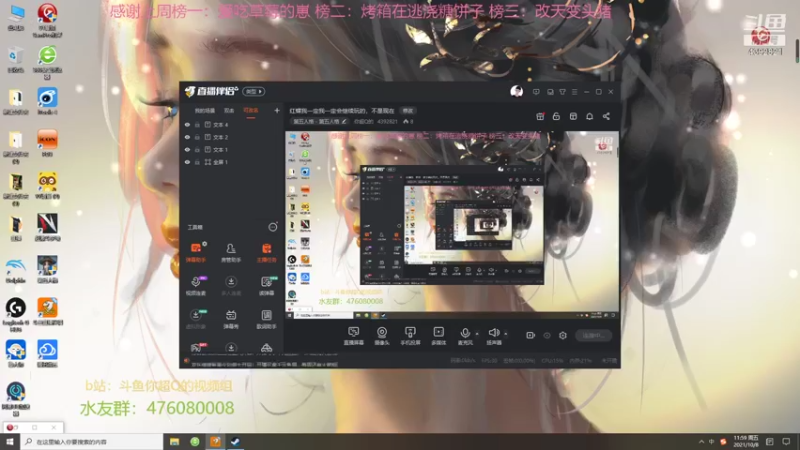Open the 视频连麦 tool
This screenshot has width=800, height=450.
196,285
